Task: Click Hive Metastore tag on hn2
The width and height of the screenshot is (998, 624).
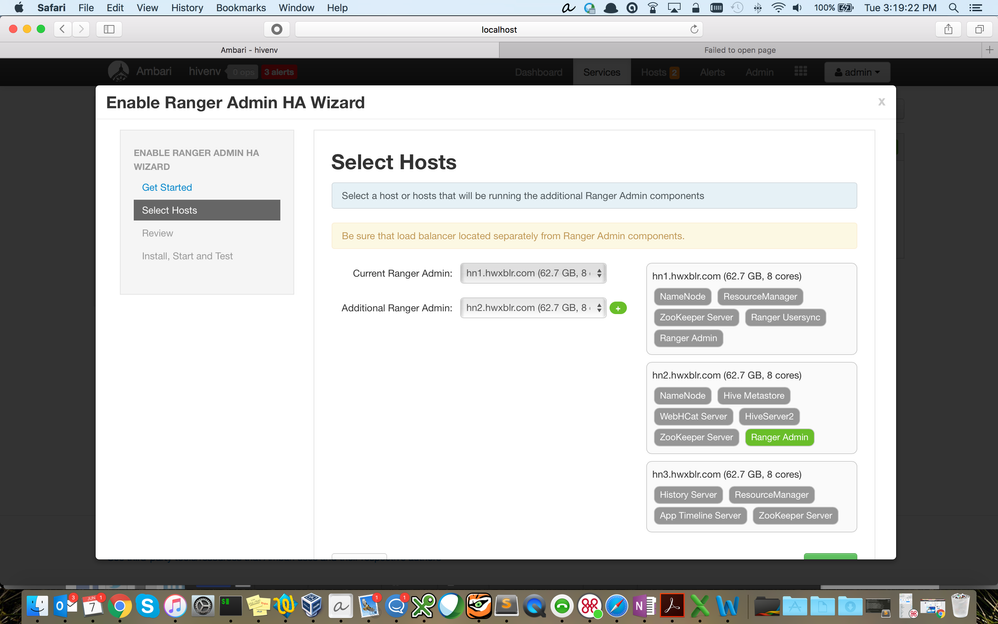Action: [754, 395]
